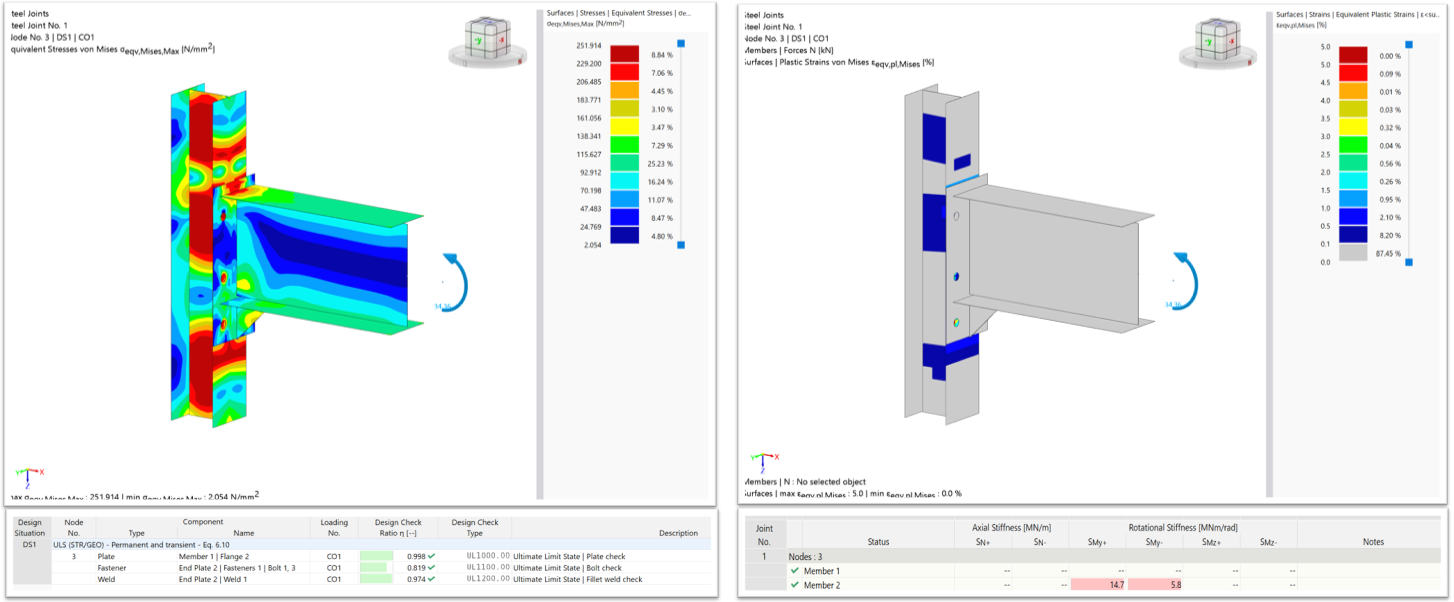This screenshot has height=602, width=1454.
Task: Click the green check mark beside ratio 0.974
Action: 431,579
